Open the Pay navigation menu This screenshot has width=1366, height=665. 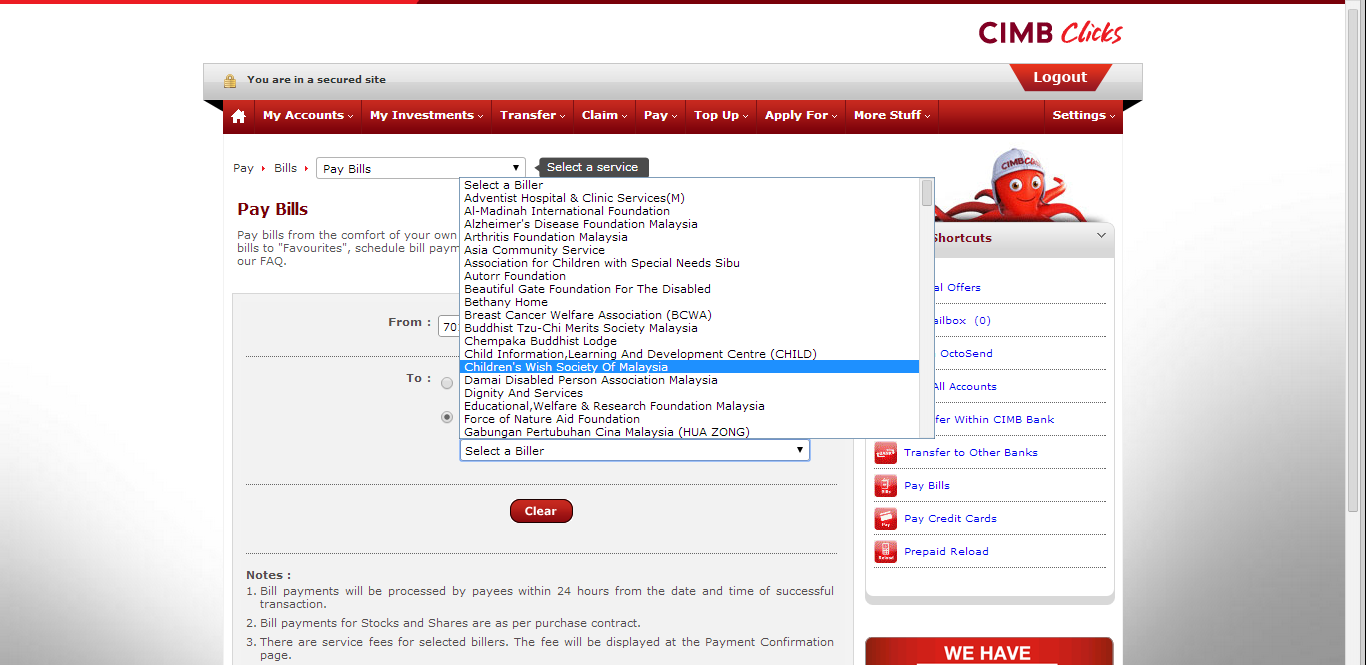(x=660, y=116)
